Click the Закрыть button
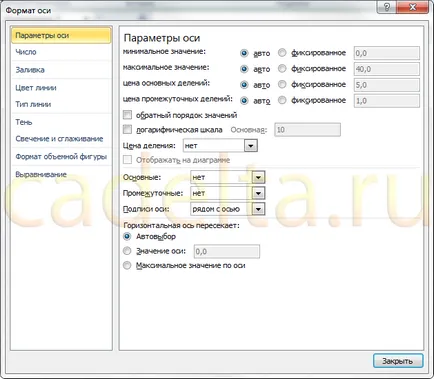The height and width of the screenshot is (379, 434). (398, 361)
